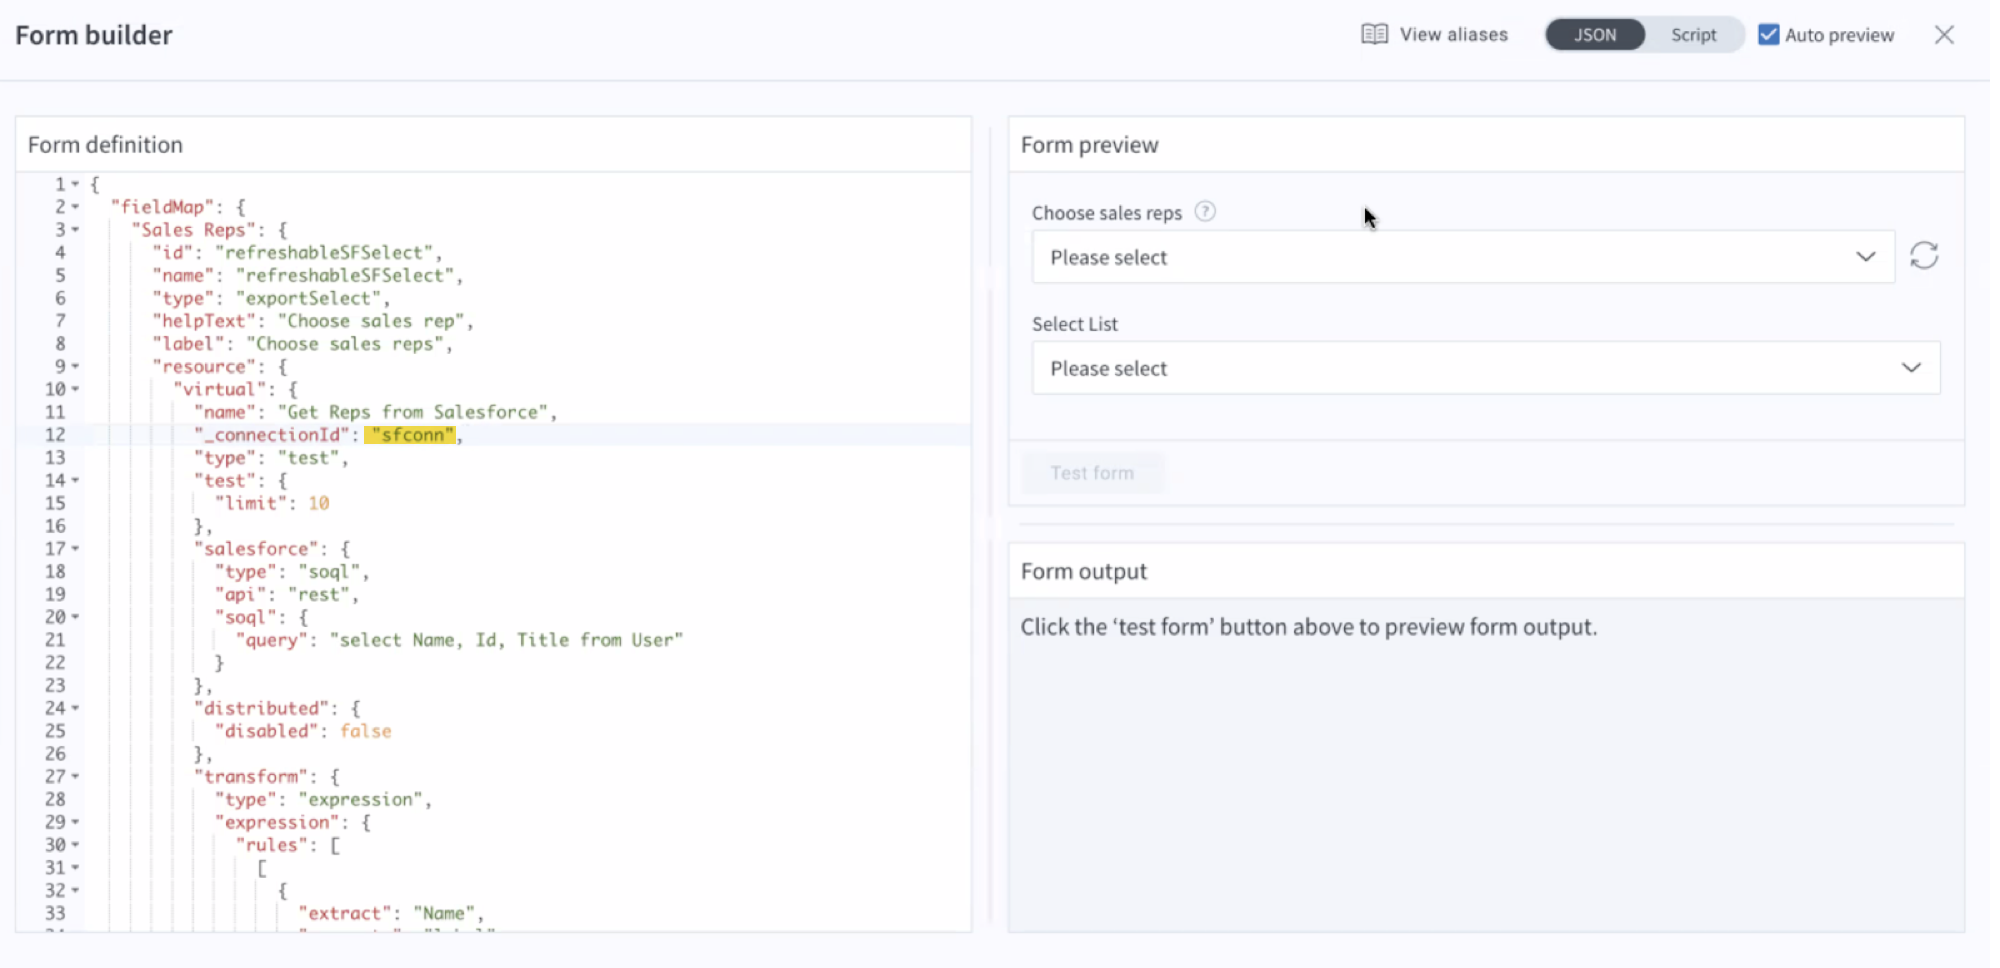Click the help icon beside Choose sales reps

coord(1206,212)
